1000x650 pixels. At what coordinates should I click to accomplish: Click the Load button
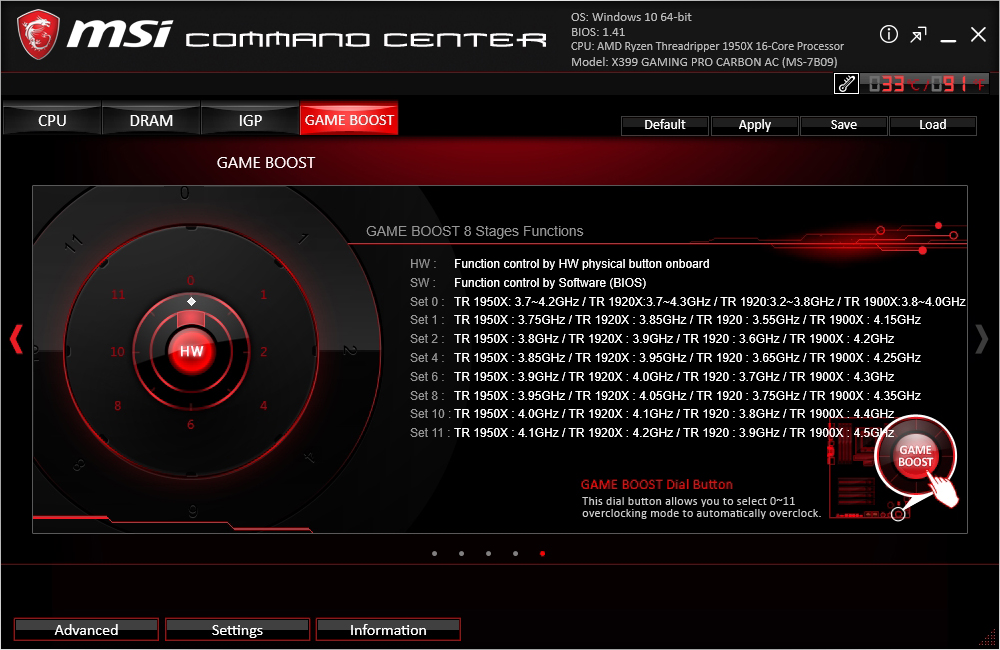932,125
